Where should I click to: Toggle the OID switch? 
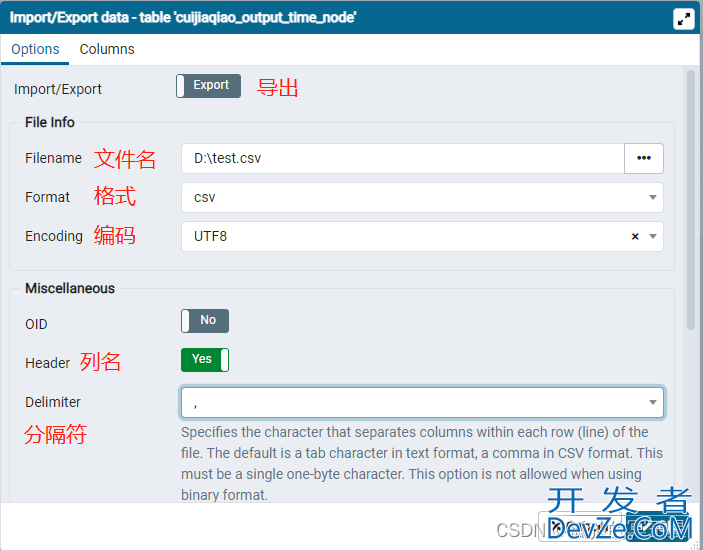coord(205,320)
